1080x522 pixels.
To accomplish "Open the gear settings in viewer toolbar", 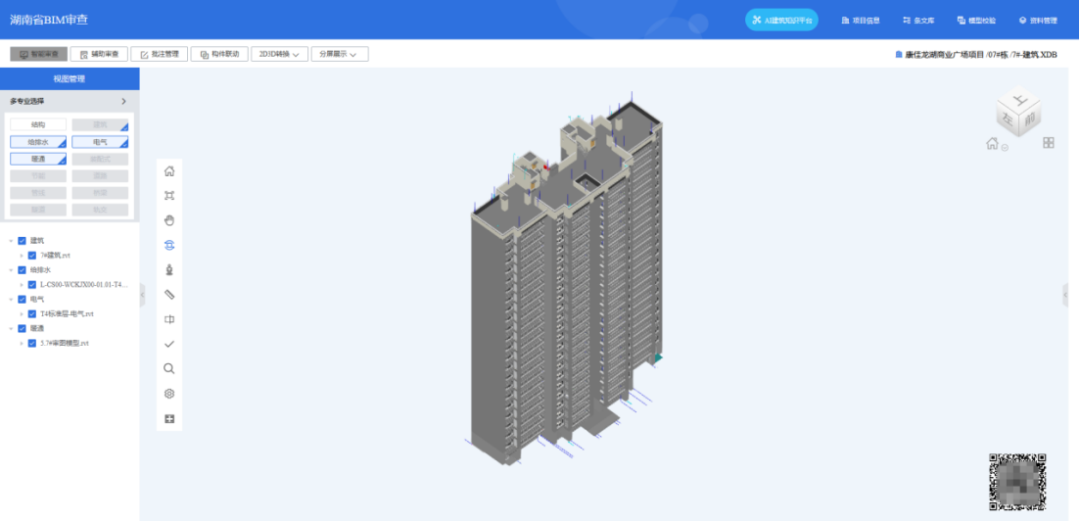I will (169, 394).
